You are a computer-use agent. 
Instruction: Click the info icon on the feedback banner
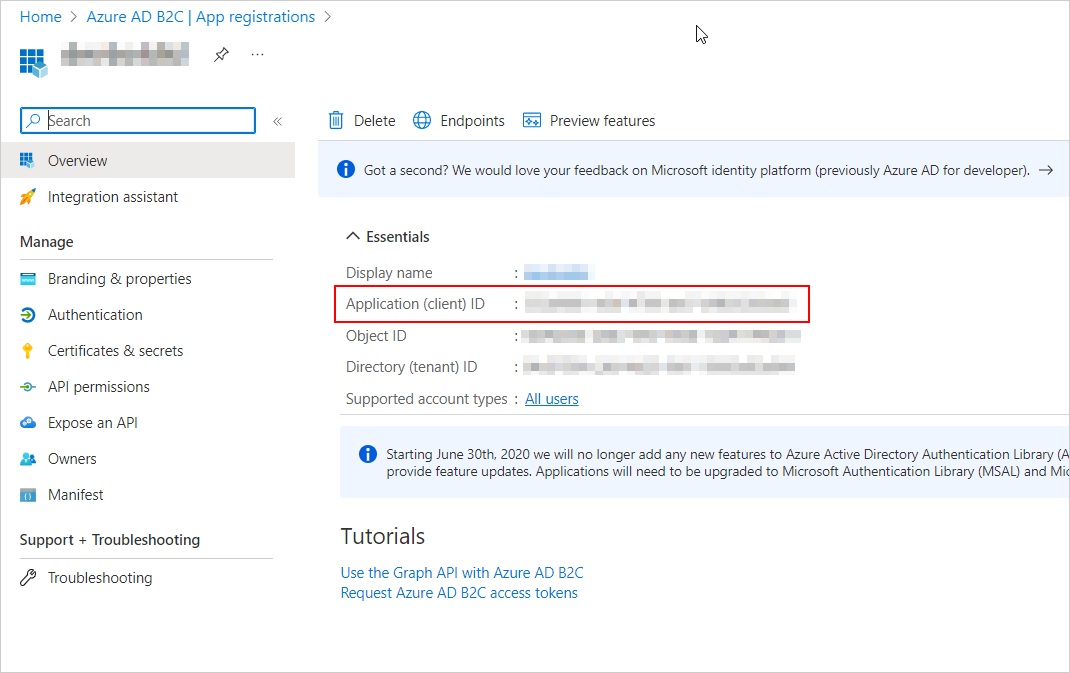click(346, 169)
